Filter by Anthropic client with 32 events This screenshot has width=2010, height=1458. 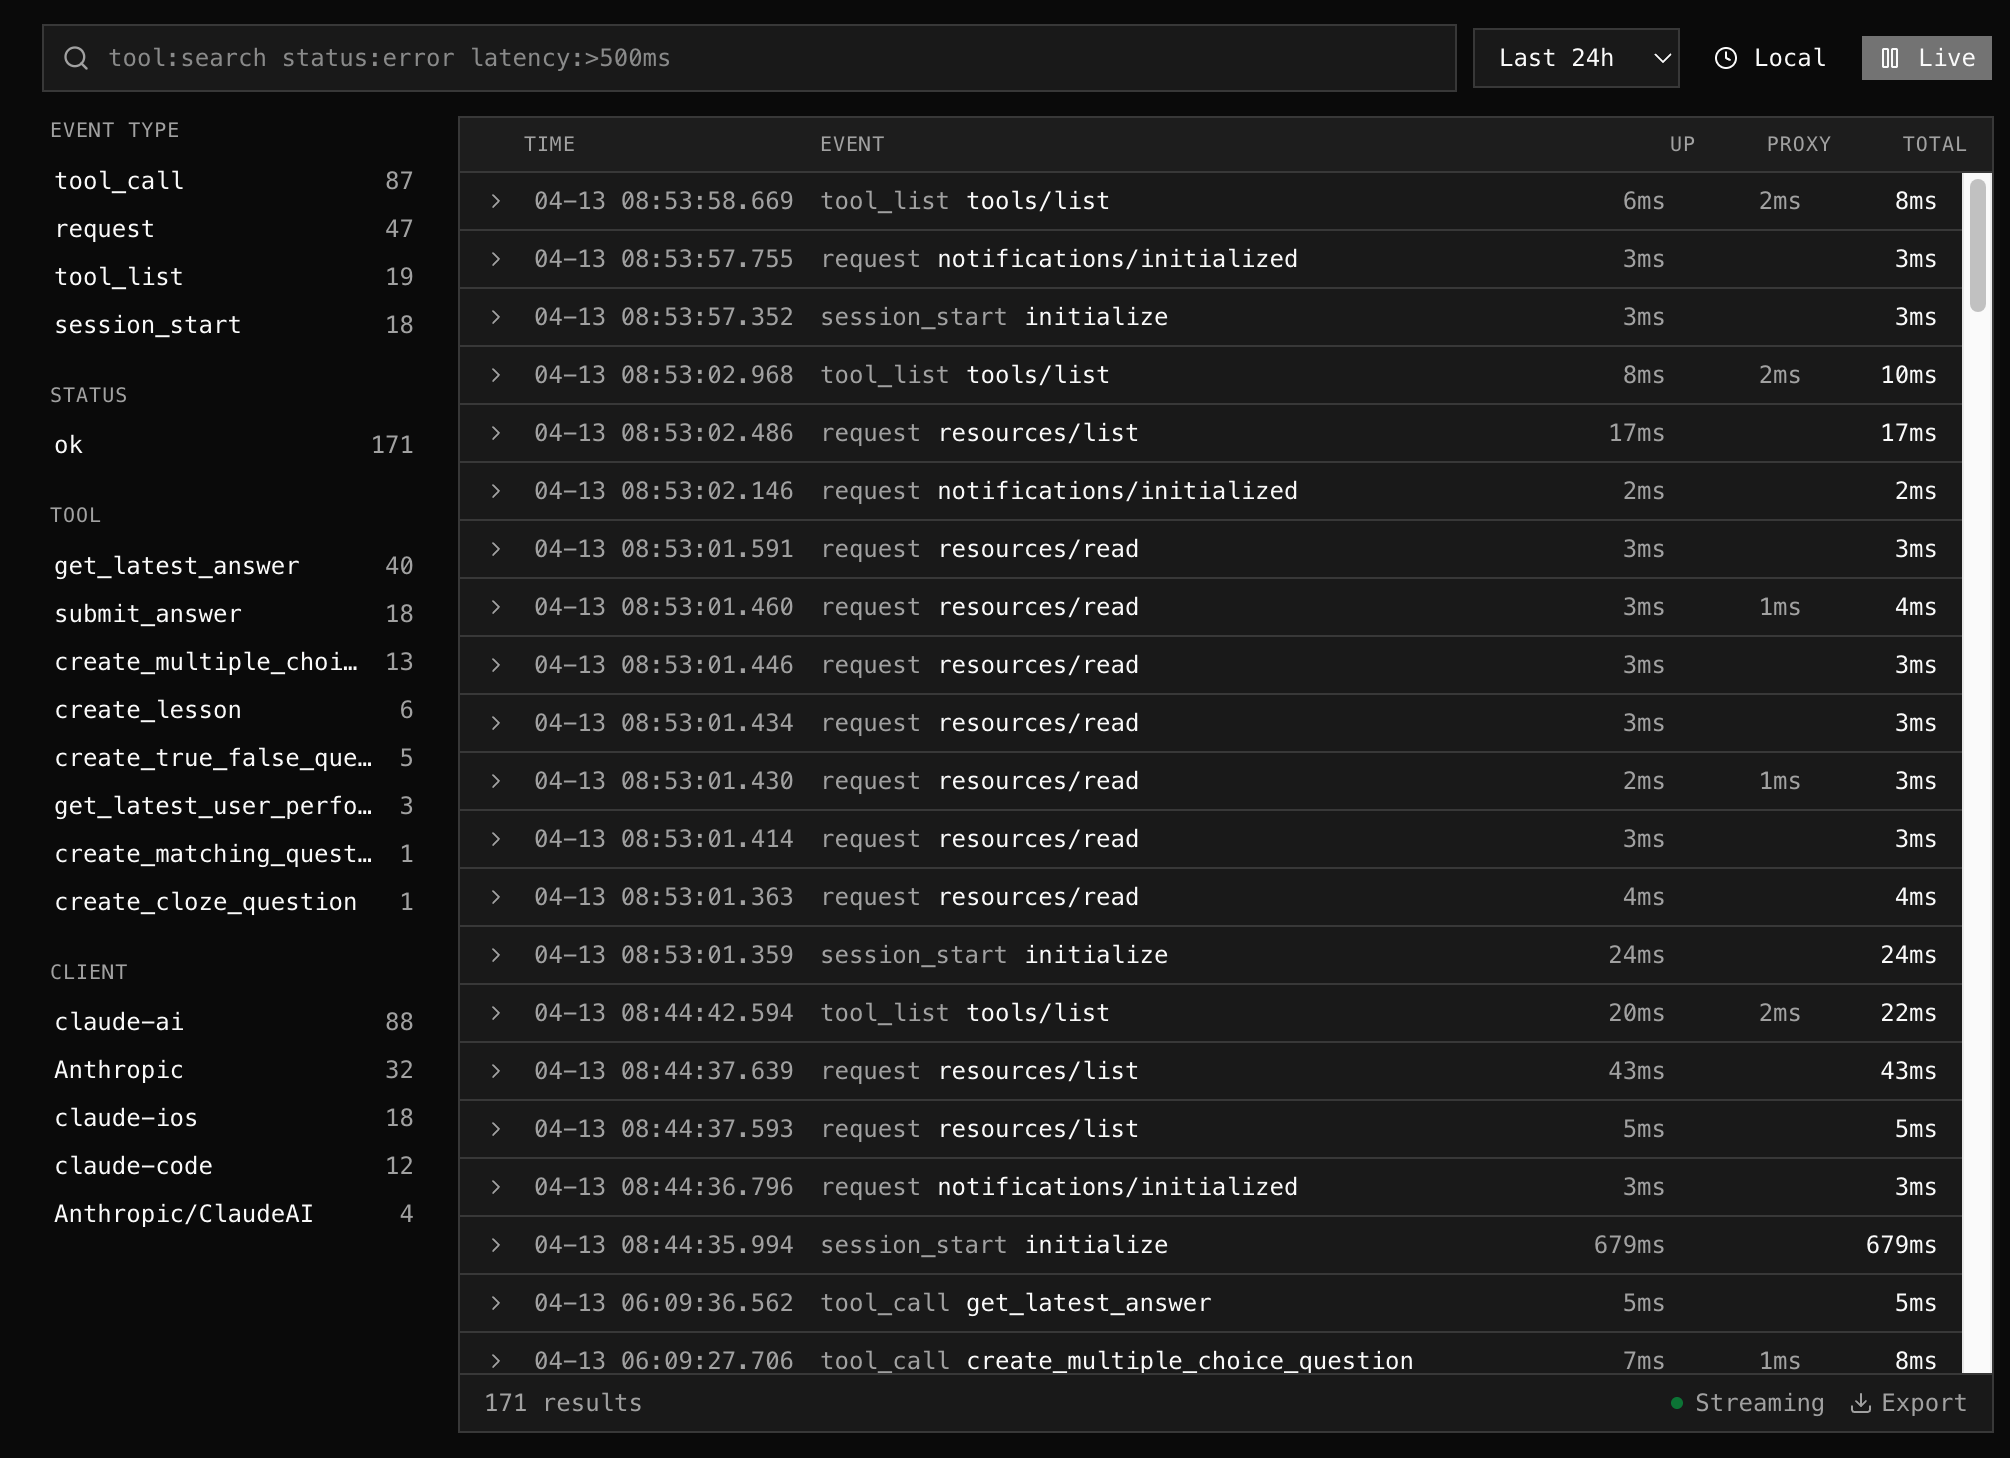pos(233,1070)
